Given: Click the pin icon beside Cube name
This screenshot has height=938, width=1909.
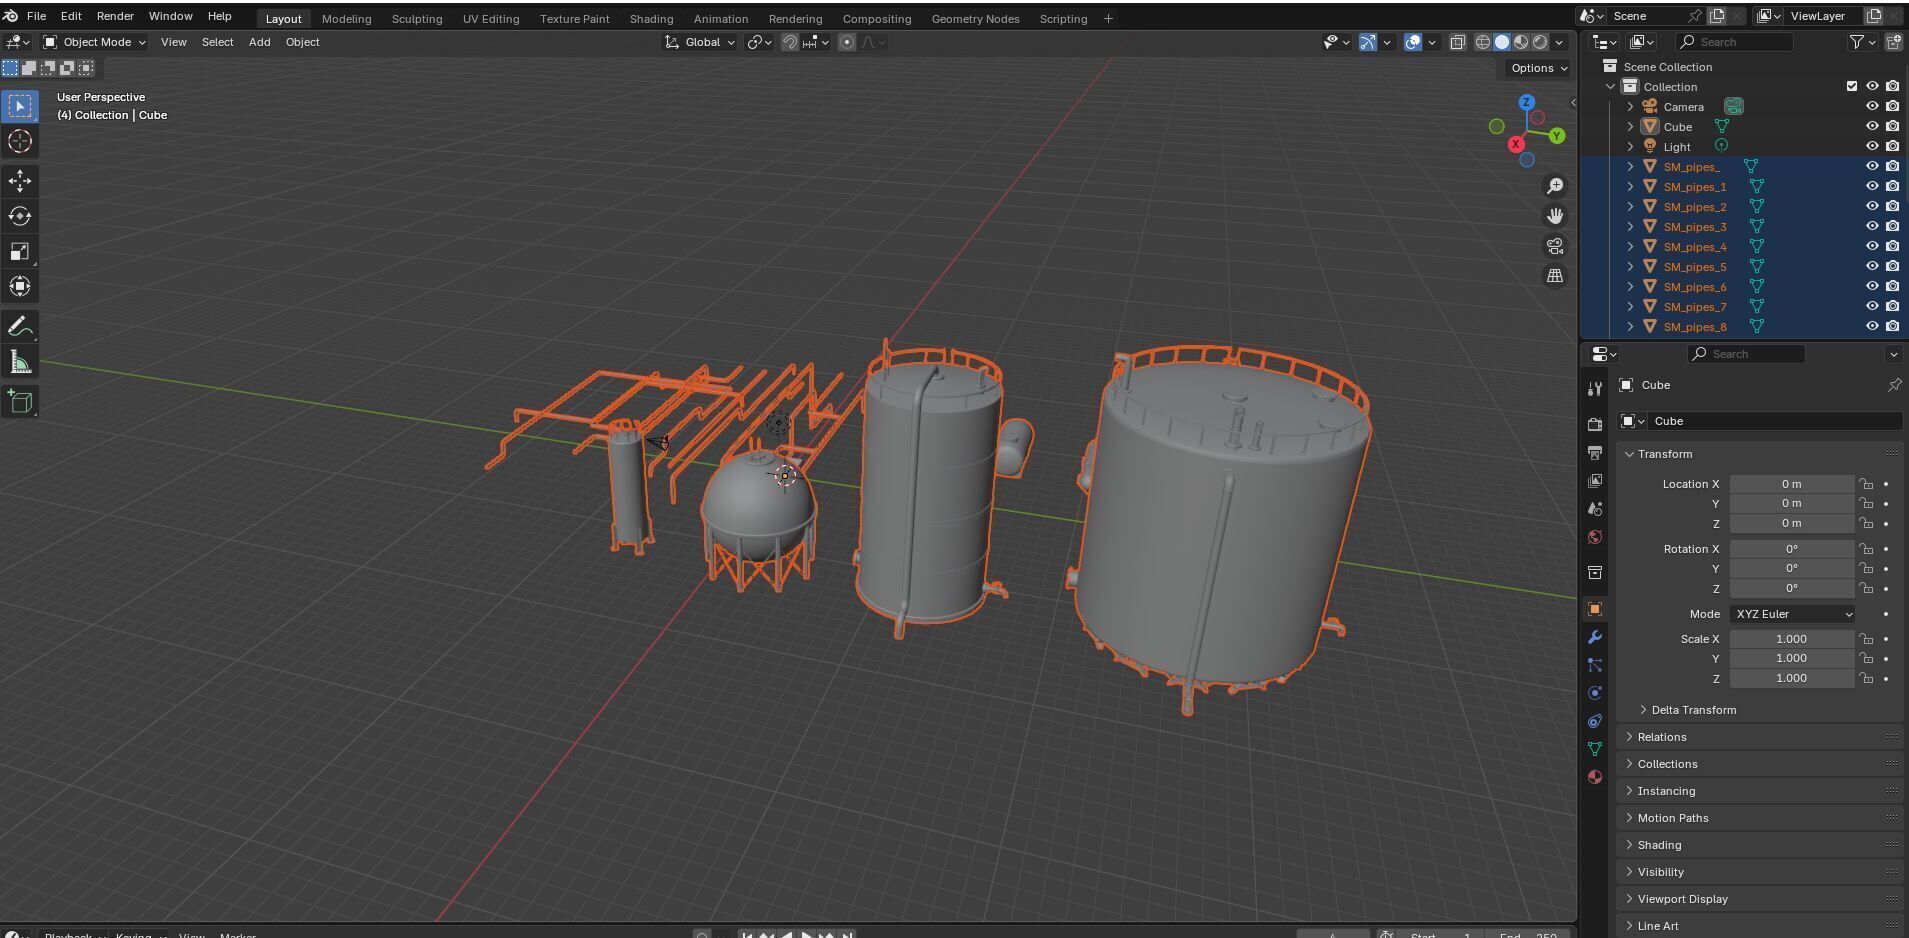Looking at the screenshot, I should (1894, 385).
